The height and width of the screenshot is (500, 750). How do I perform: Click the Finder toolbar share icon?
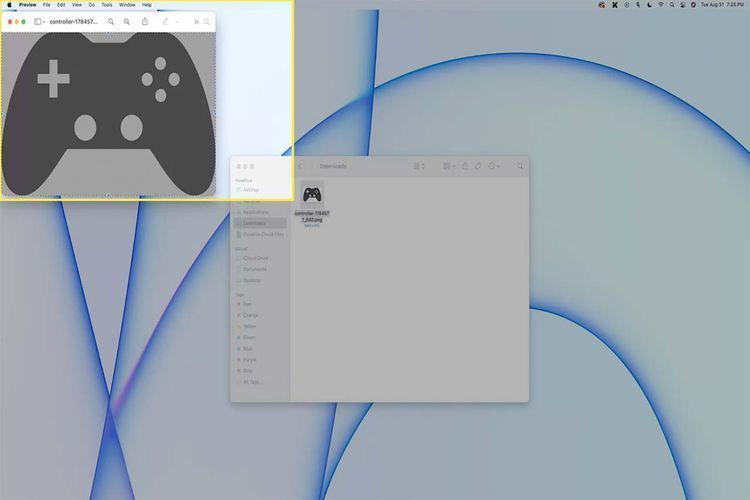coord(465,166)
